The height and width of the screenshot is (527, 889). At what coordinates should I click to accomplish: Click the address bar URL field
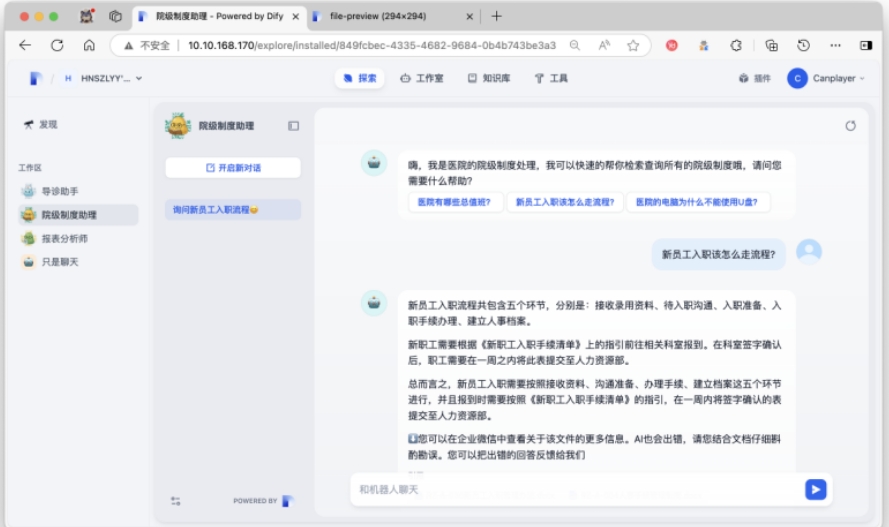click(x=372, y=45)
